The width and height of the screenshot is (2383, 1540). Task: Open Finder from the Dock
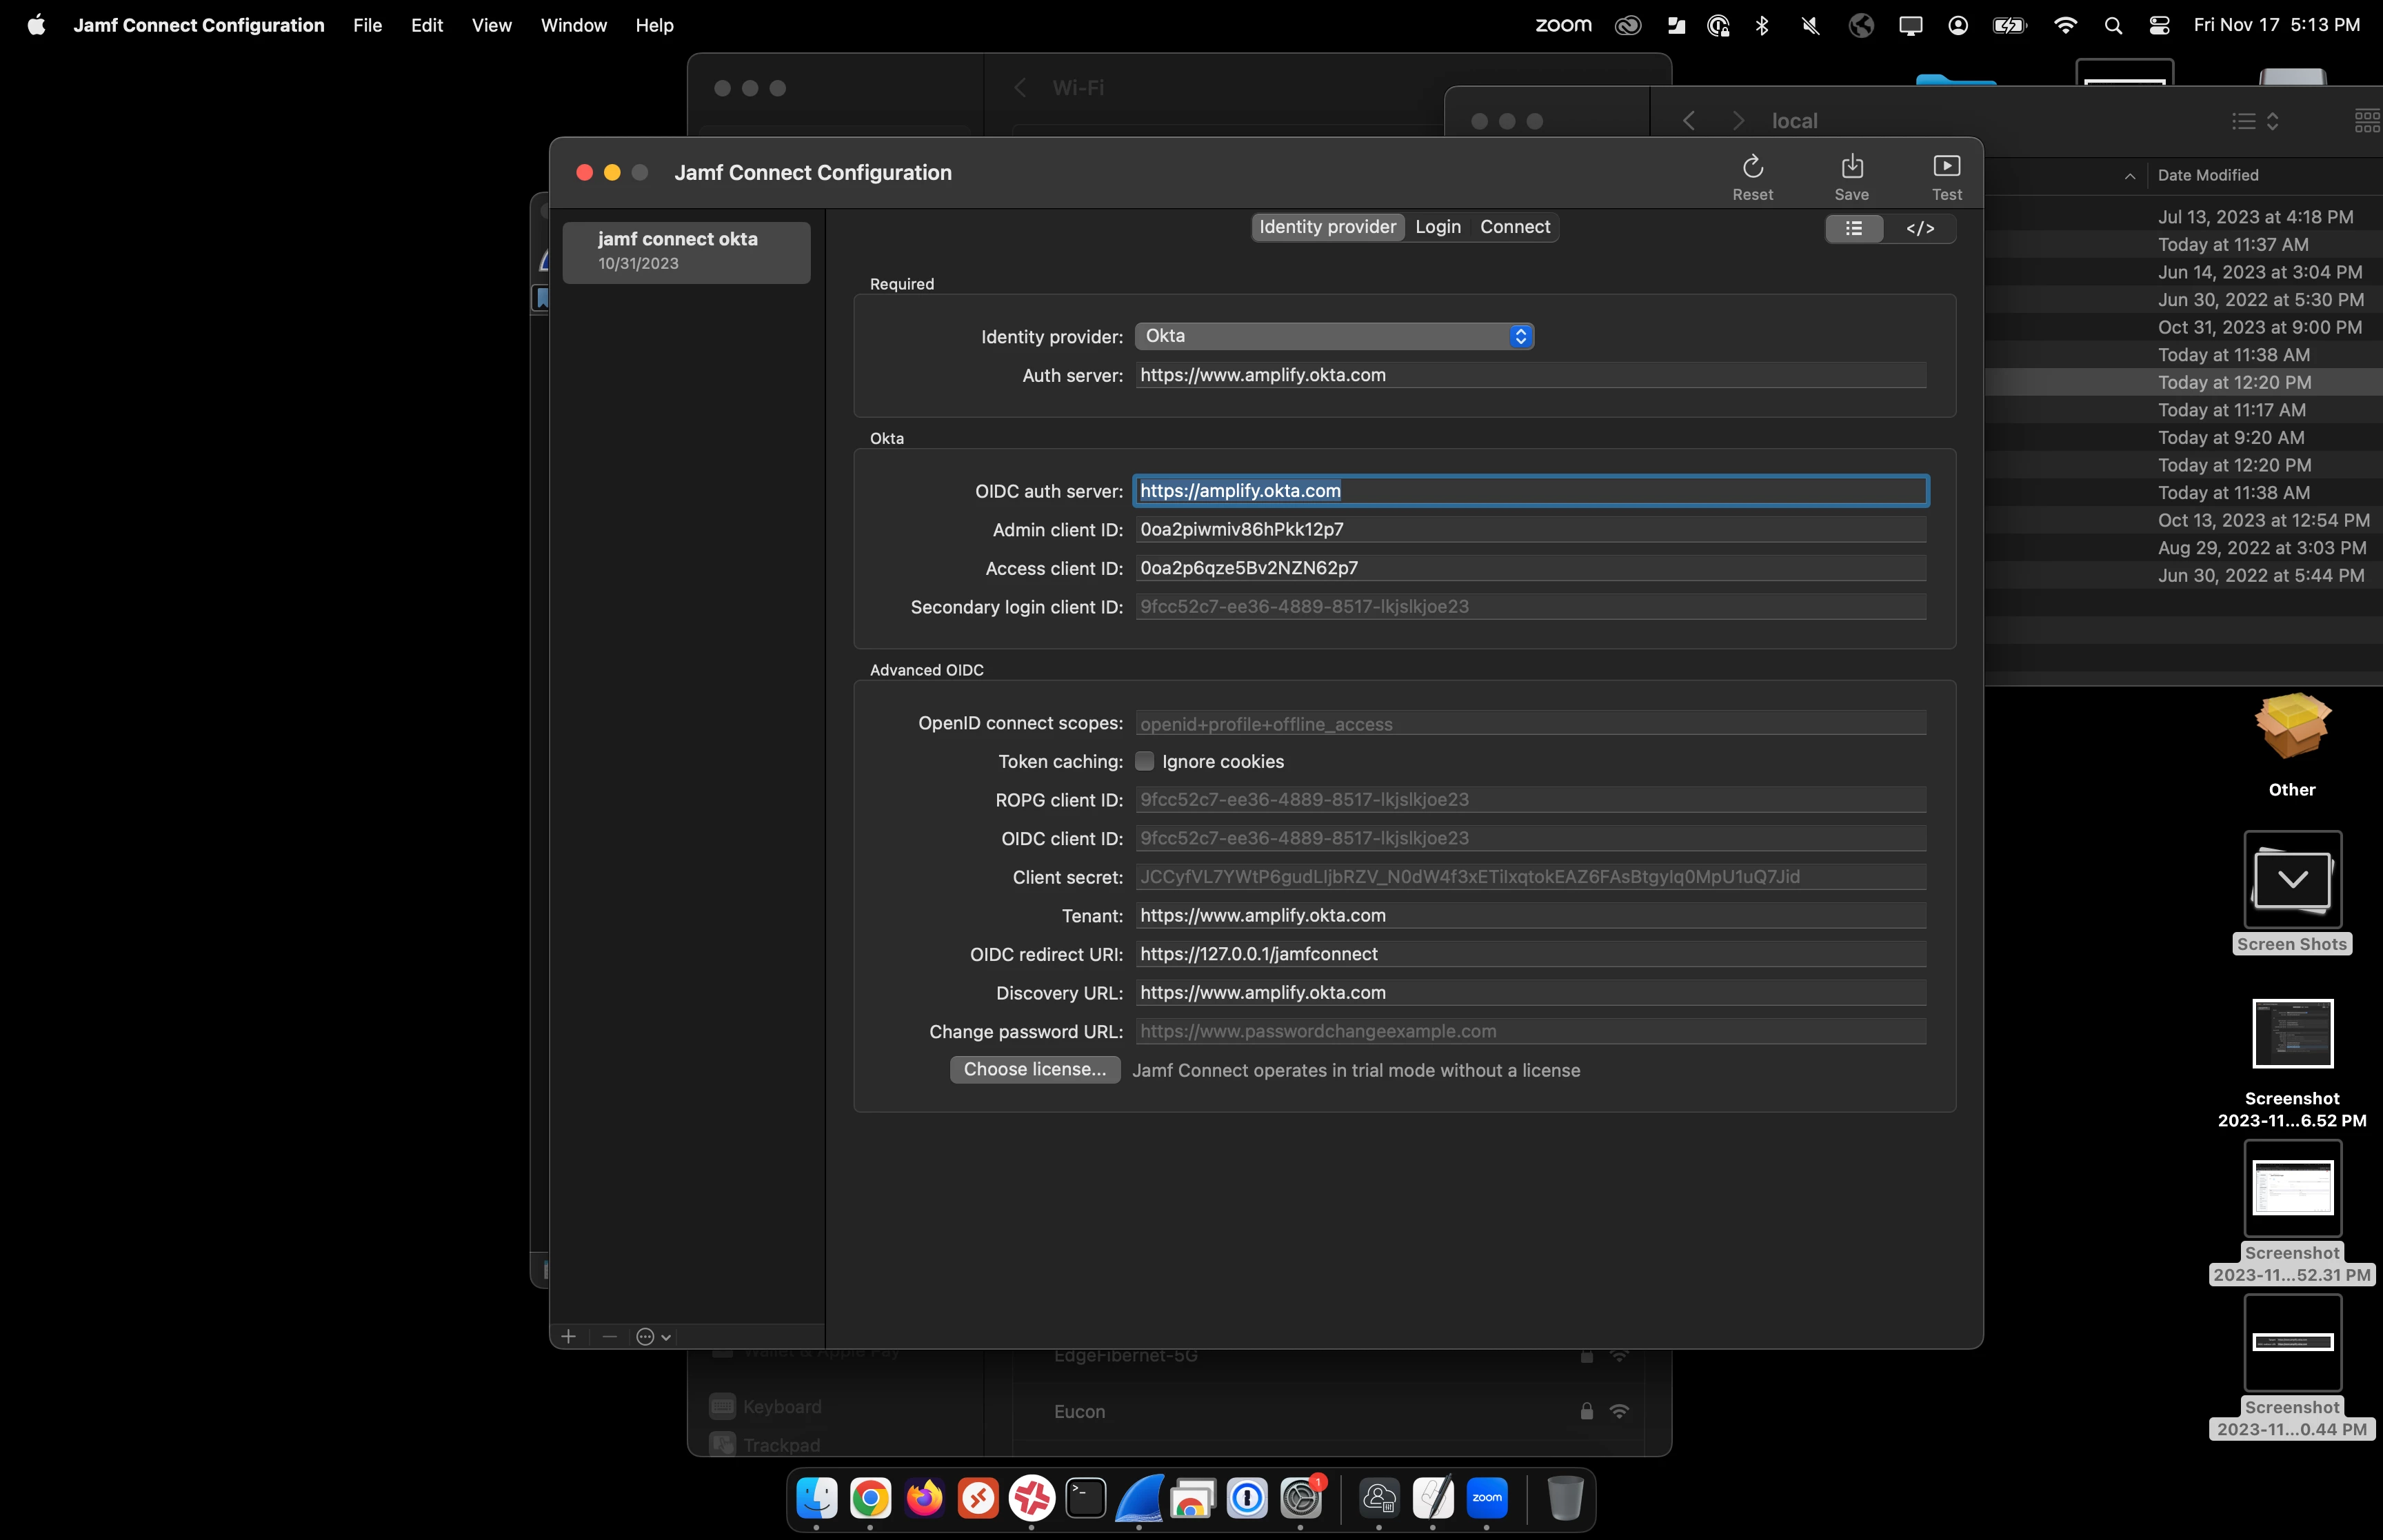817,1497
